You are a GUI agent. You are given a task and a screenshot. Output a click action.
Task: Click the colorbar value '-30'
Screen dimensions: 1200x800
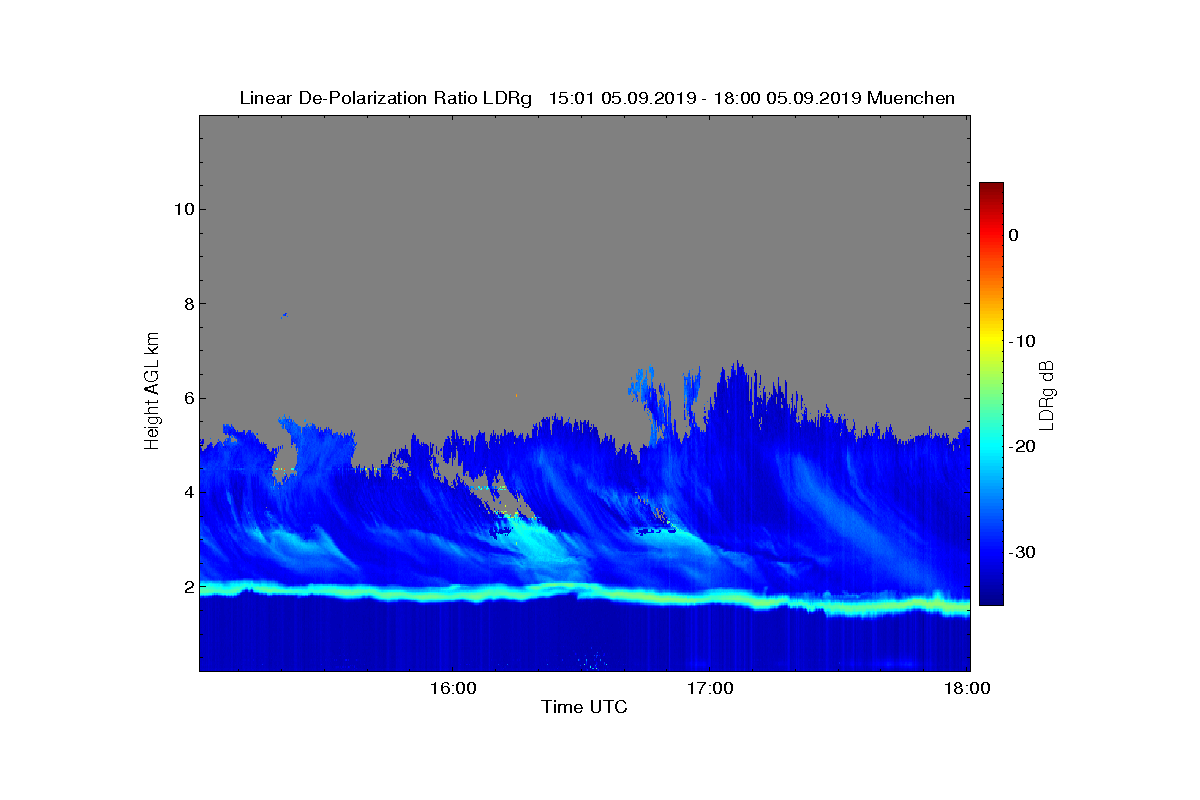pos(1021,553)
